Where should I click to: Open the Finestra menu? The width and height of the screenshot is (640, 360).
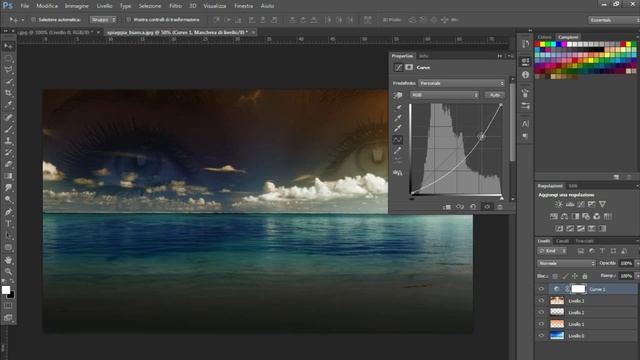[x=244, y=6]
